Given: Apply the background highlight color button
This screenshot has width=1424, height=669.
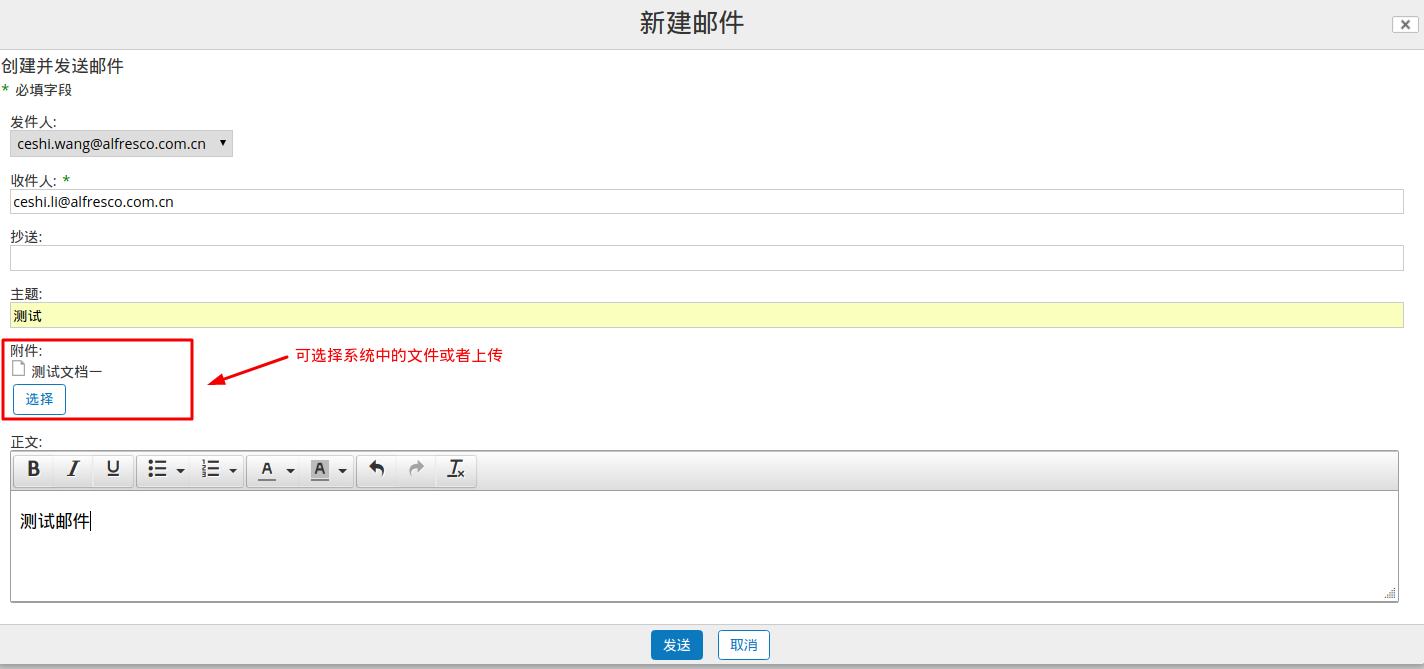Looking at the screenshot, I should [x=319, y=469].
